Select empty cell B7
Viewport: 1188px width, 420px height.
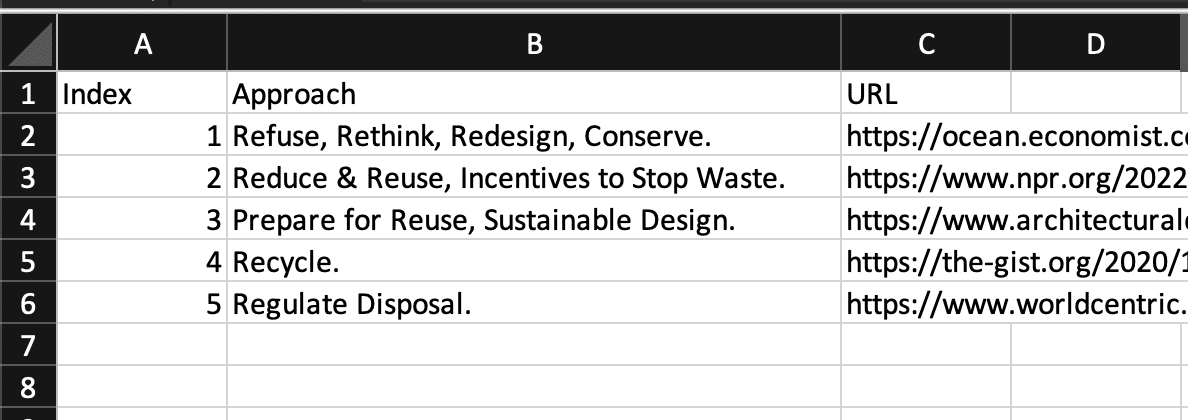(534, 346)
